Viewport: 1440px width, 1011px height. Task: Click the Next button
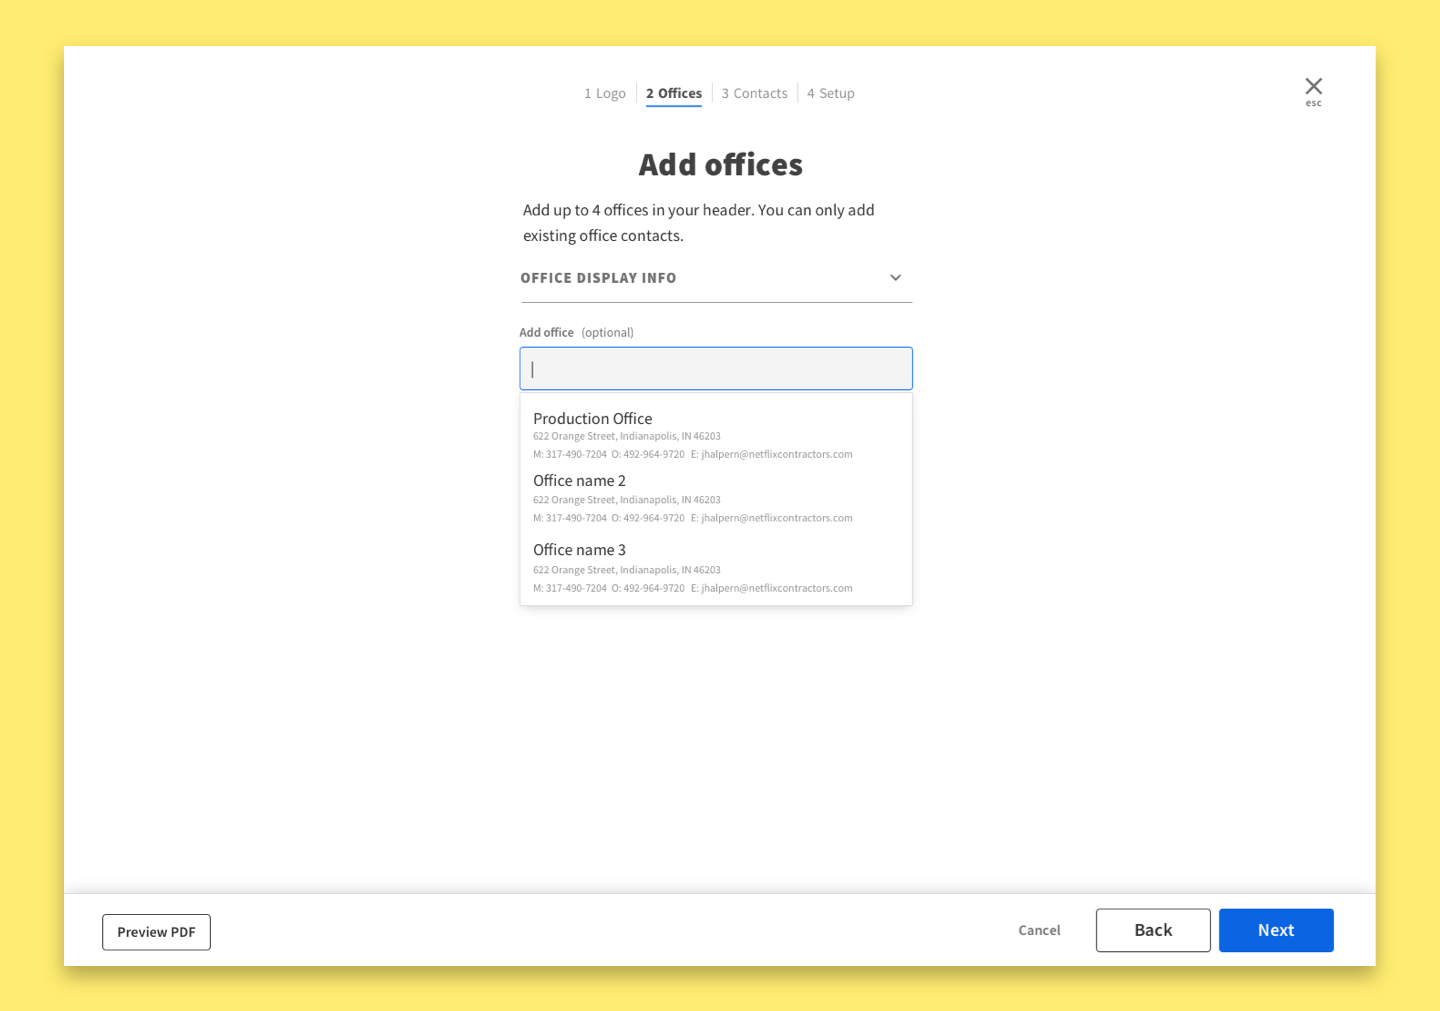click(1276, 930)
